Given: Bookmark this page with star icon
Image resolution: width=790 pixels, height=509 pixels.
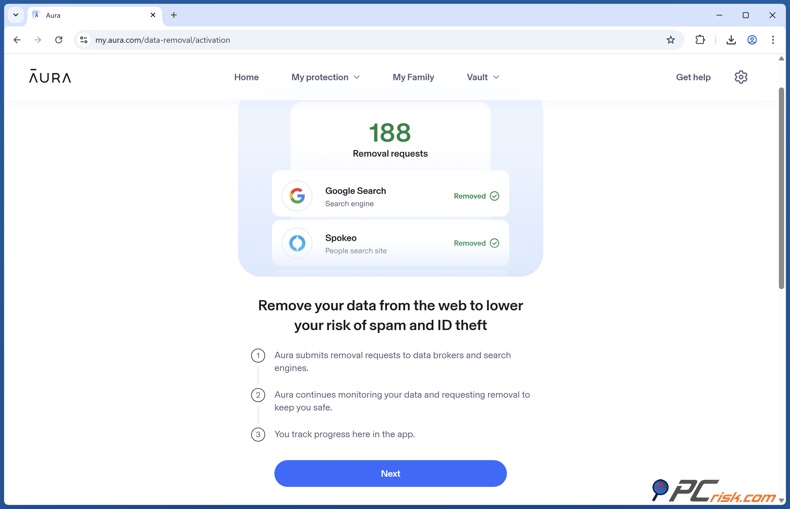Looking at the screenshot, I should coord(671,40).
